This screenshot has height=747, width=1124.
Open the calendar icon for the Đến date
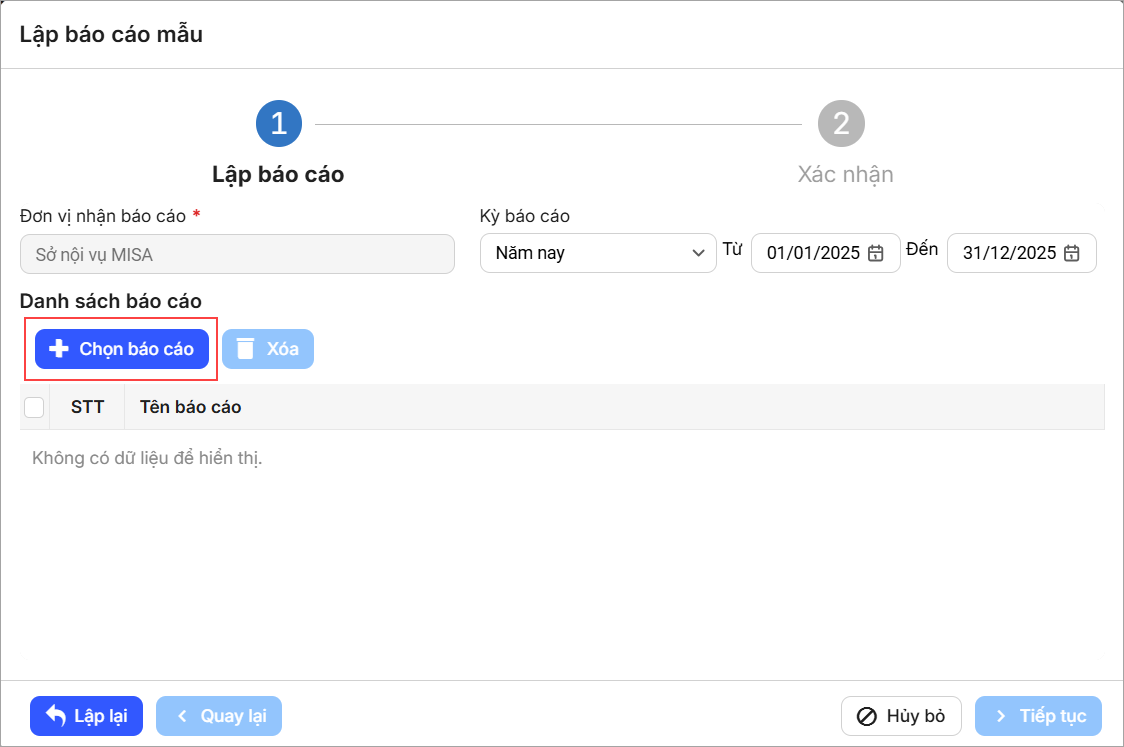1071,253
